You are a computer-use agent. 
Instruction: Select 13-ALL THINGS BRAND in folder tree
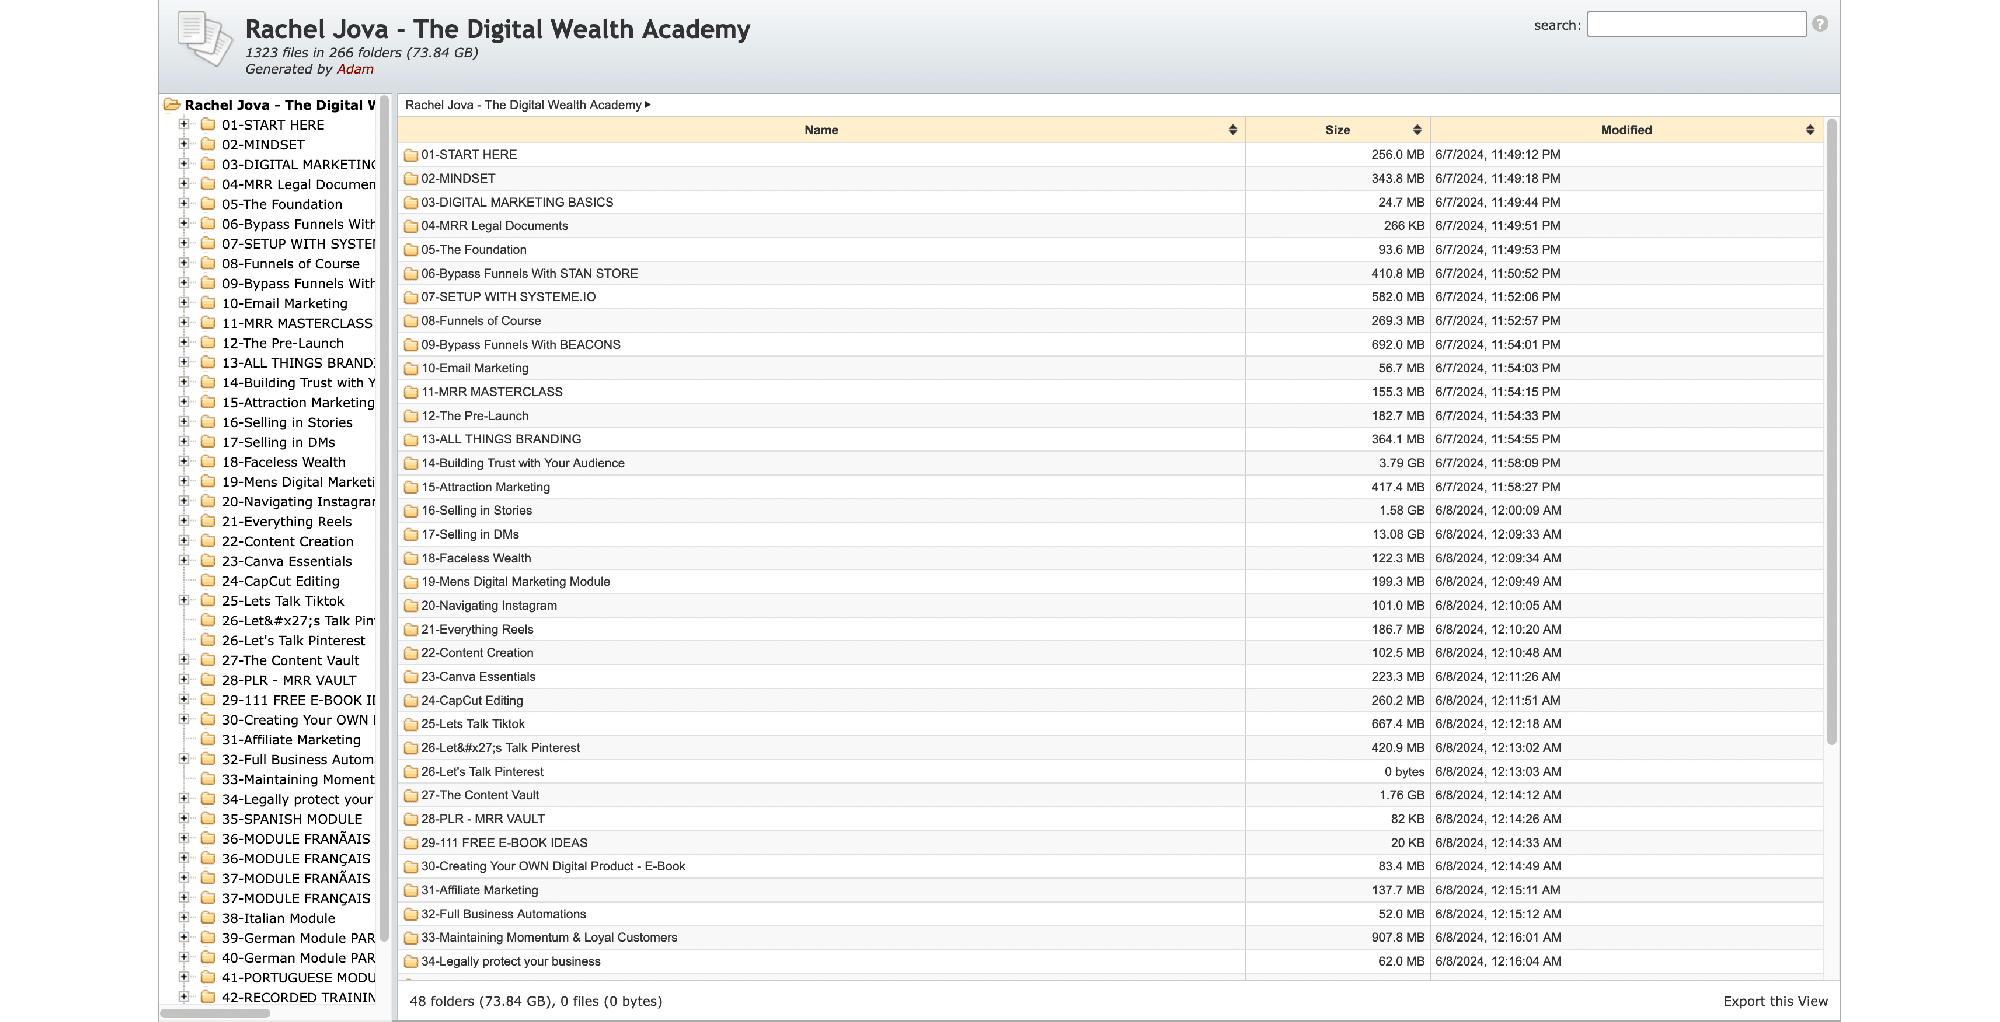pos(298,363)
